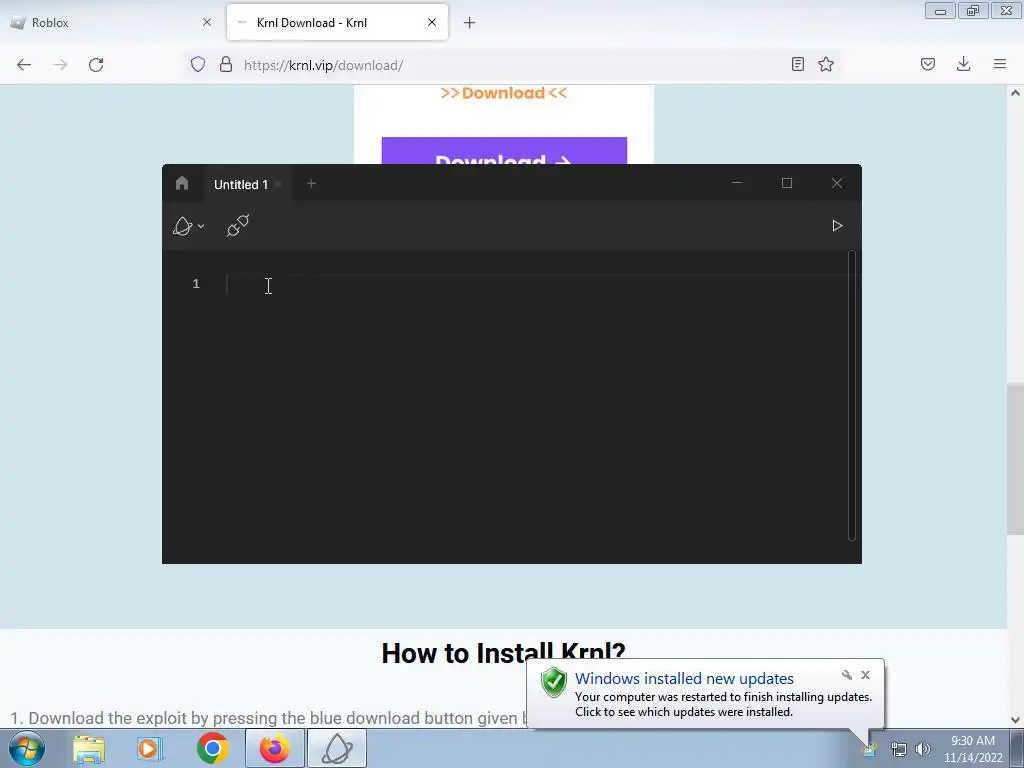
Task: Click the inject plug icon in Krnl
Action: pos(238,226)
